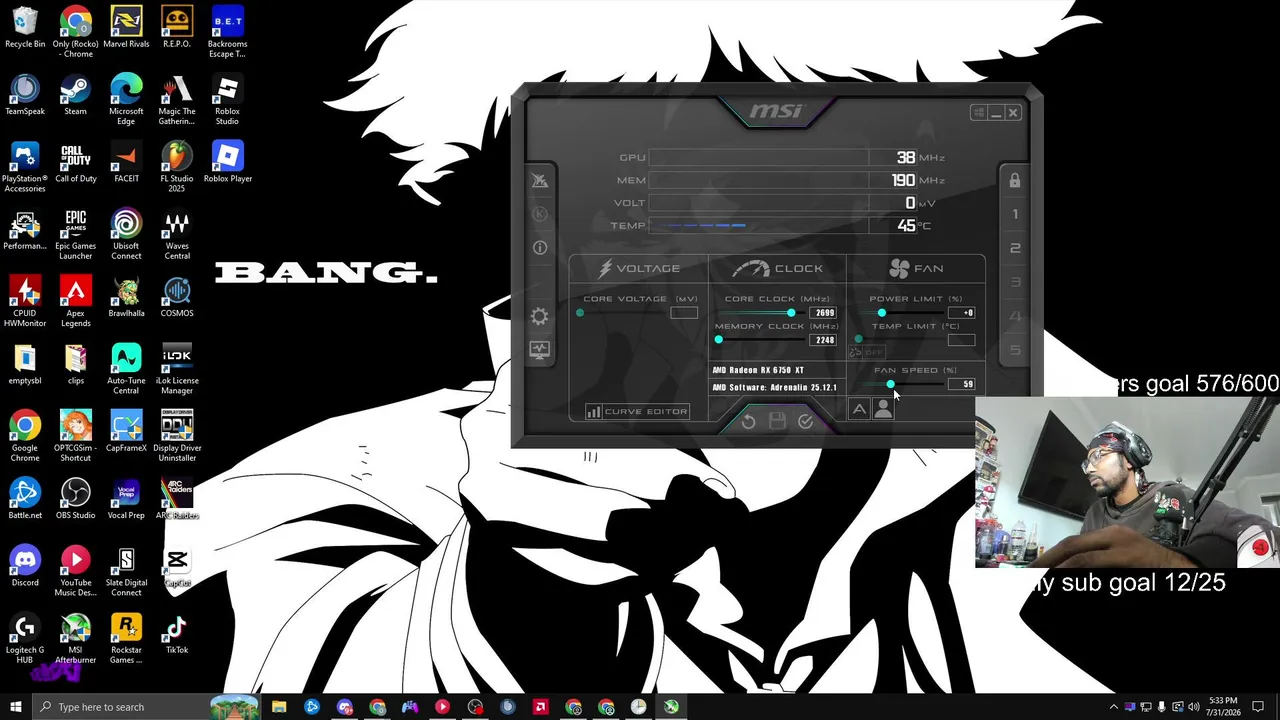
Task: Open the system tray volume control
Action: point(1194,707)
